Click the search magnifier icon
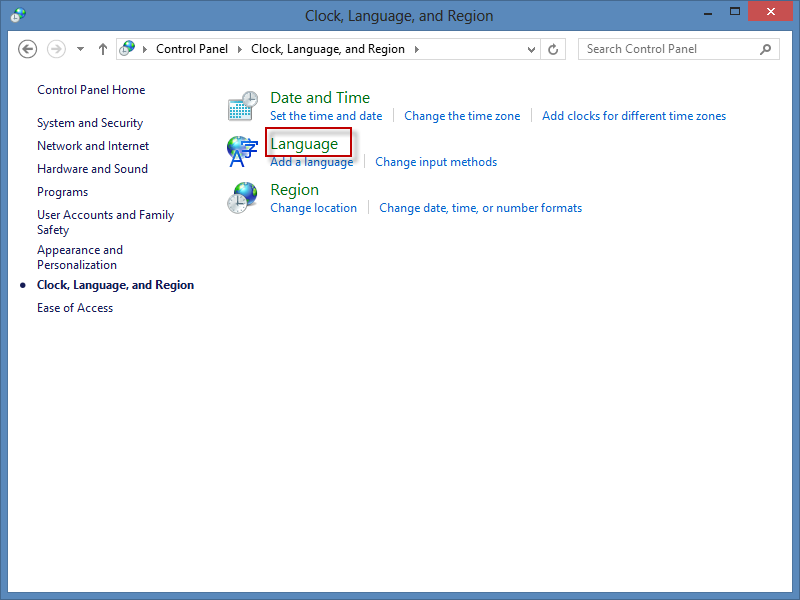This screenshot has height=600, width=800. pos(766,49)
